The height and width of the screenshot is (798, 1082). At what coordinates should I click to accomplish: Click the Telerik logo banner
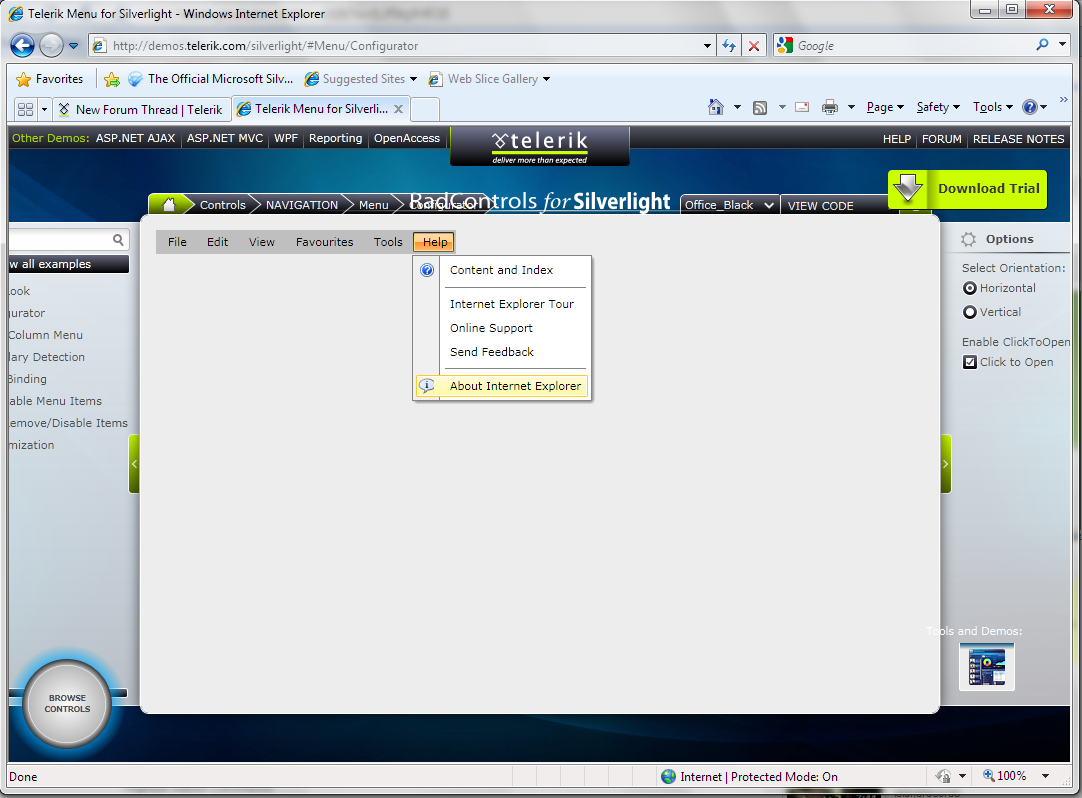[540, 146]
